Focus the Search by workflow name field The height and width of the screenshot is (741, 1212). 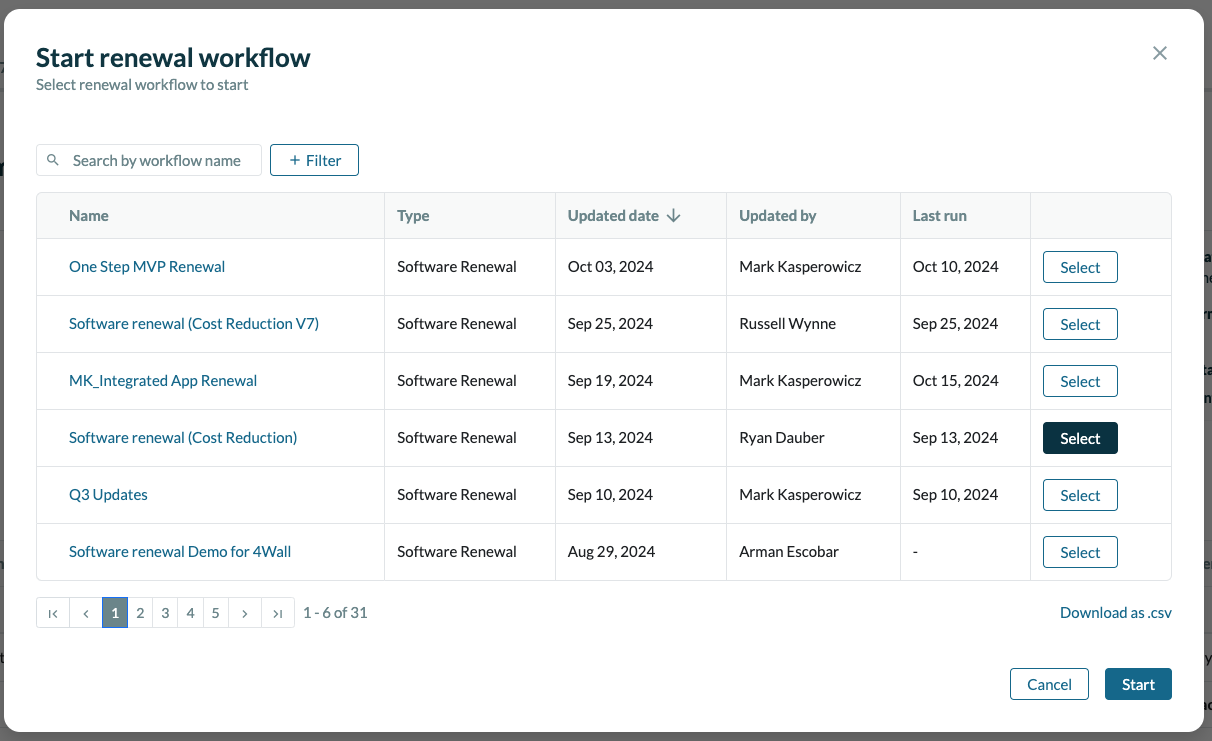[x=160, y=160]
